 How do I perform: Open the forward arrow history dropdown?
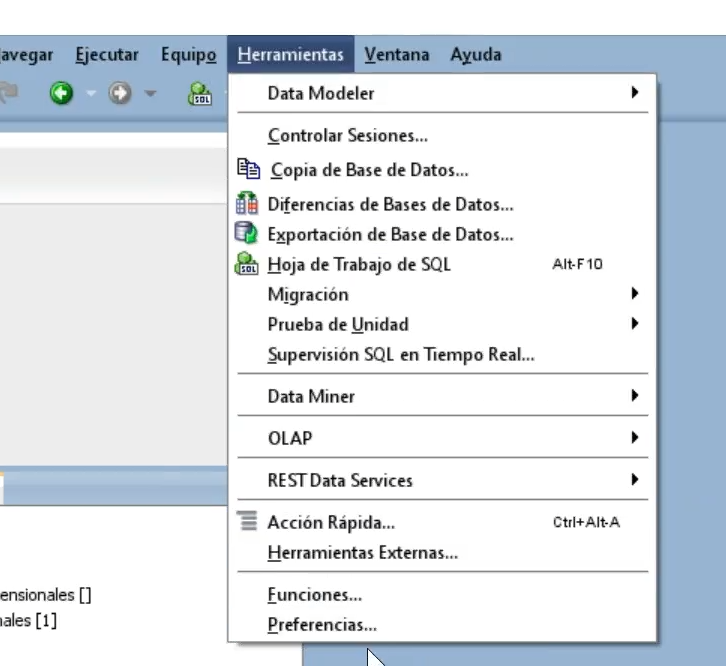(150, 94)
